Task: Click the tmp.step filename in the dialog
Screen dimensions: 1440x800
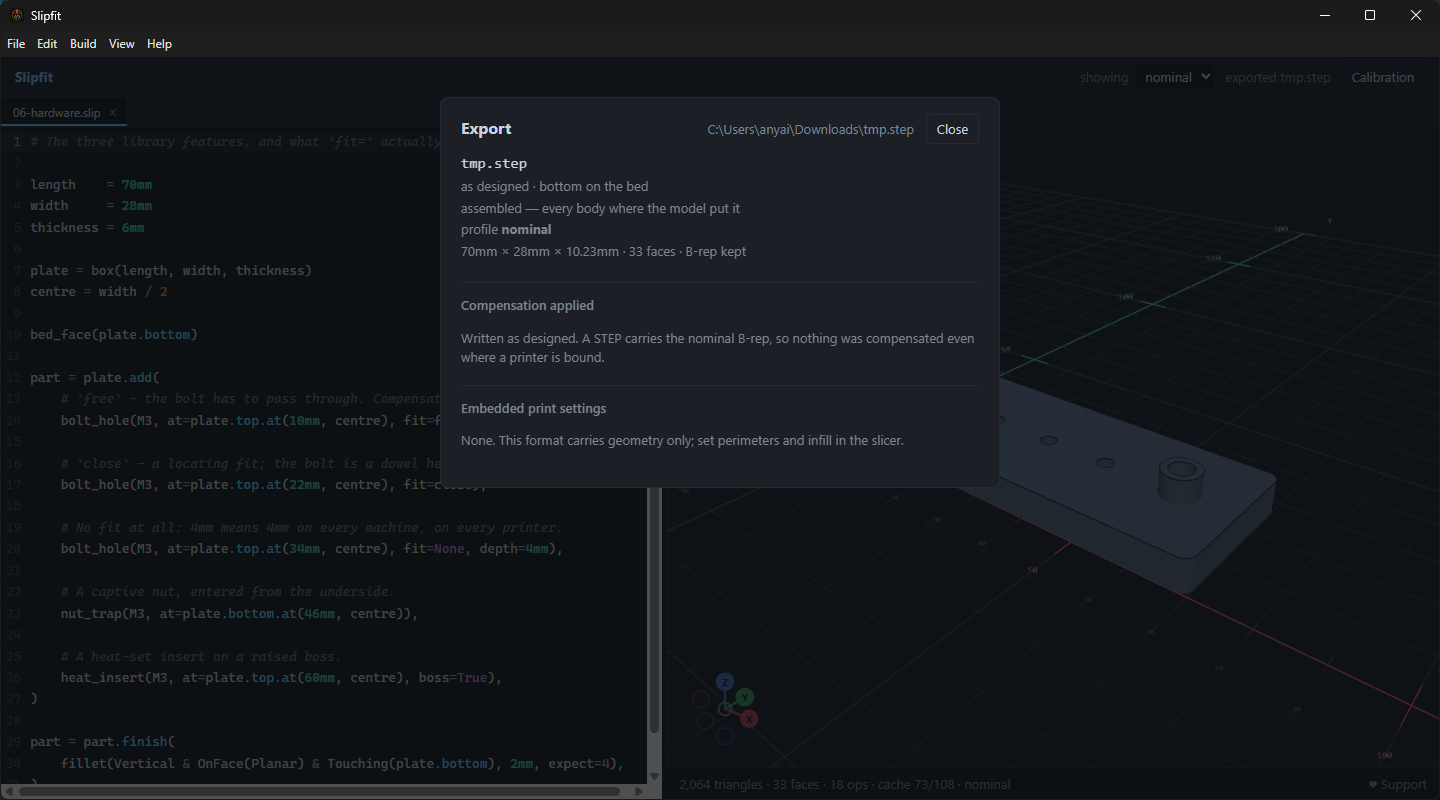Action: pyautogui.click(x=494, y=163)
